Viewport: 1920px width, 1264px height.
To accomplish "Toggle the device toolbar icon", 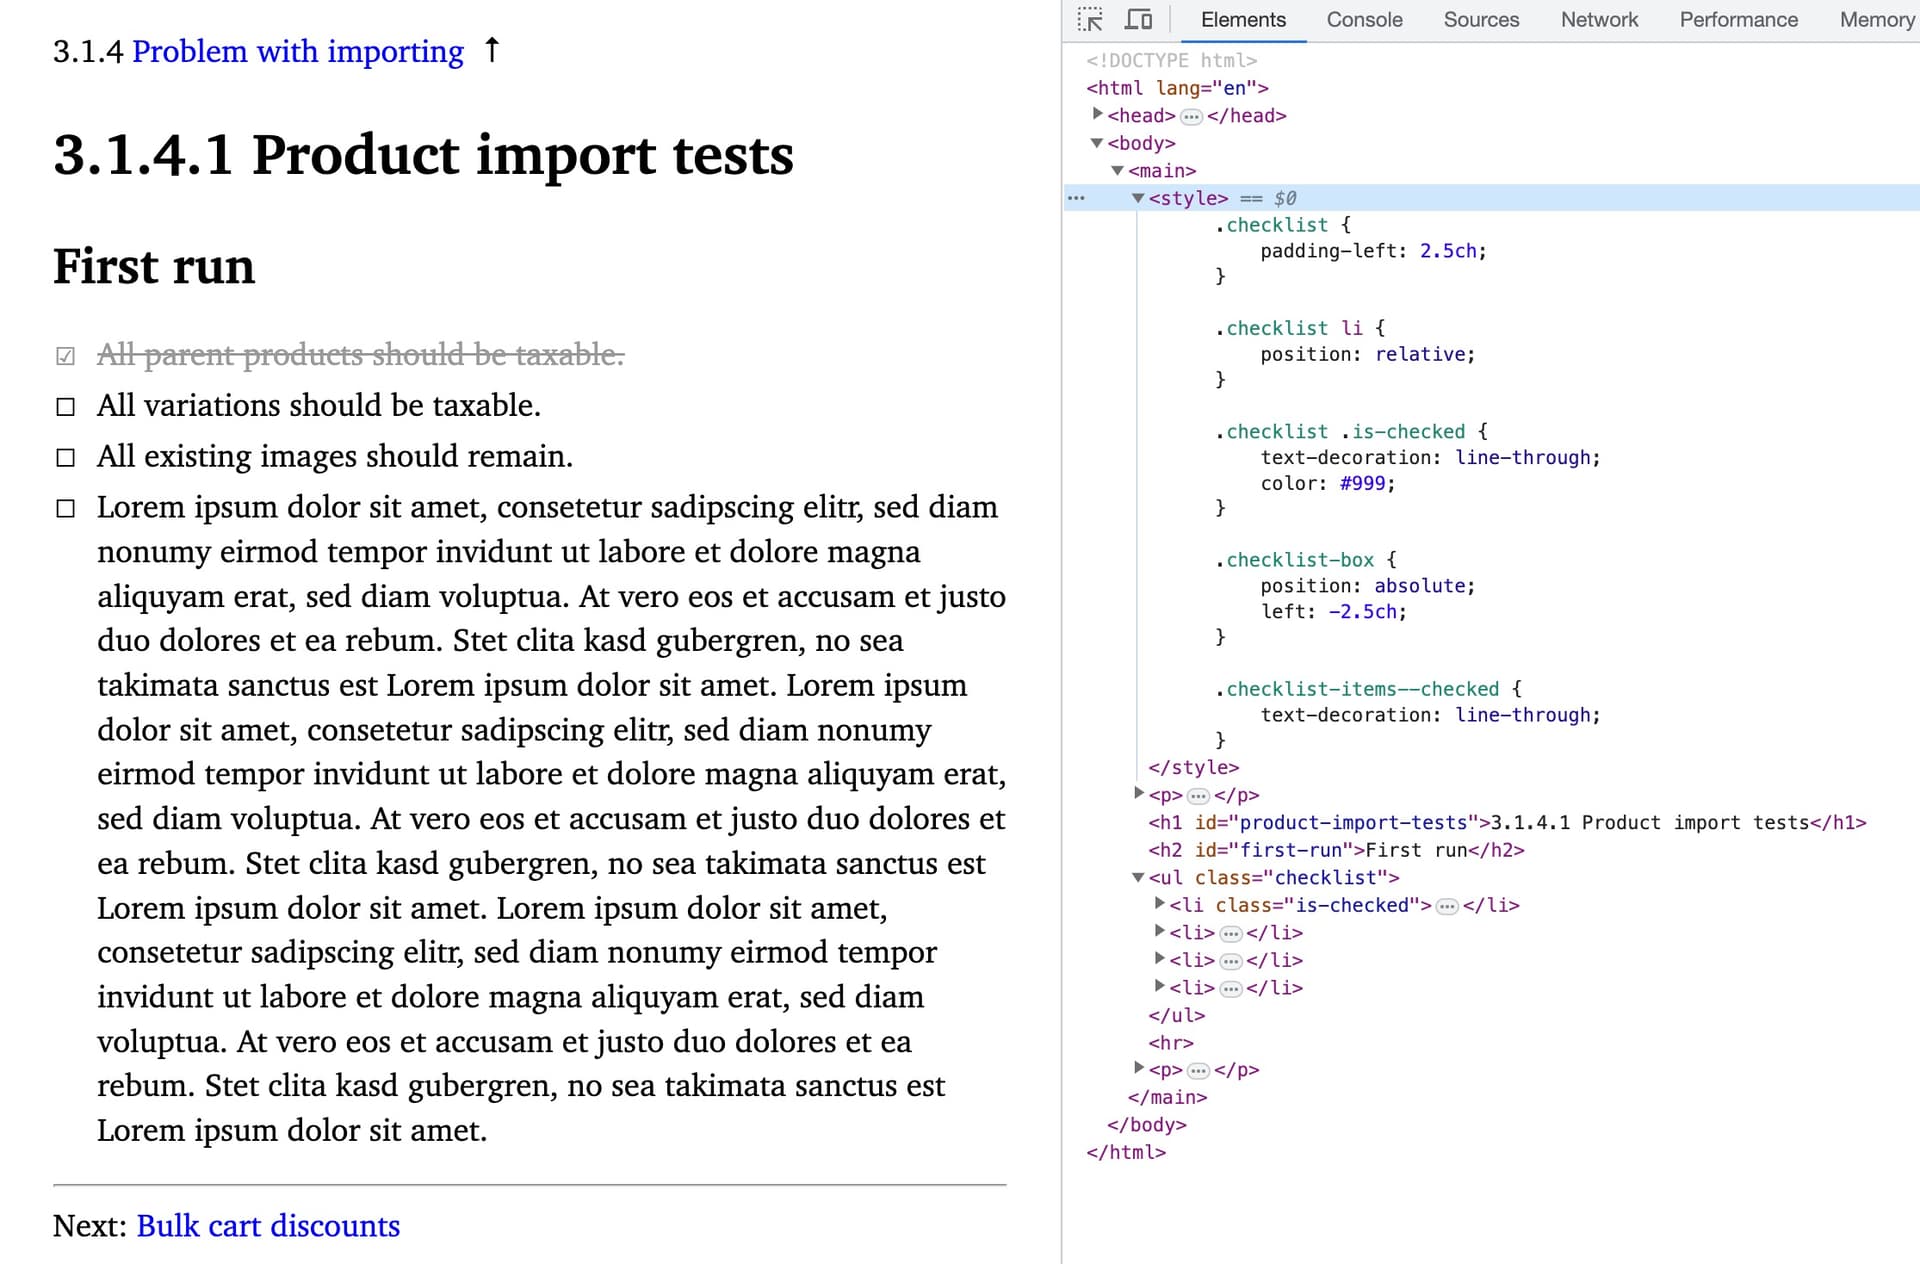I will click(x=1139, y=20).
